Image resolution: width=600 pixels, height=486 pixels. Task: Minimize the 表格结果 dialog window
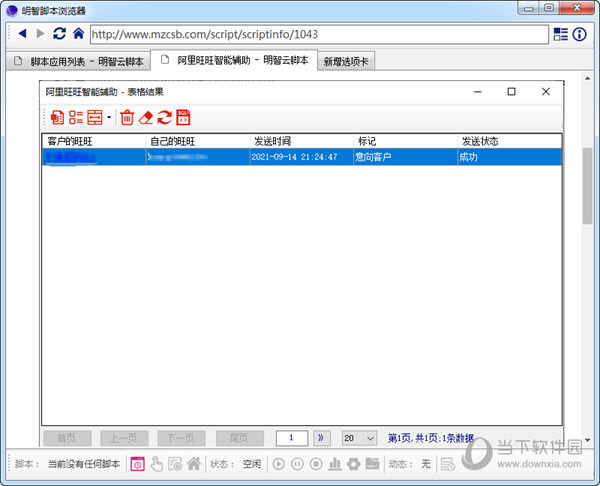pyautogui.click(x=478, y=92)
